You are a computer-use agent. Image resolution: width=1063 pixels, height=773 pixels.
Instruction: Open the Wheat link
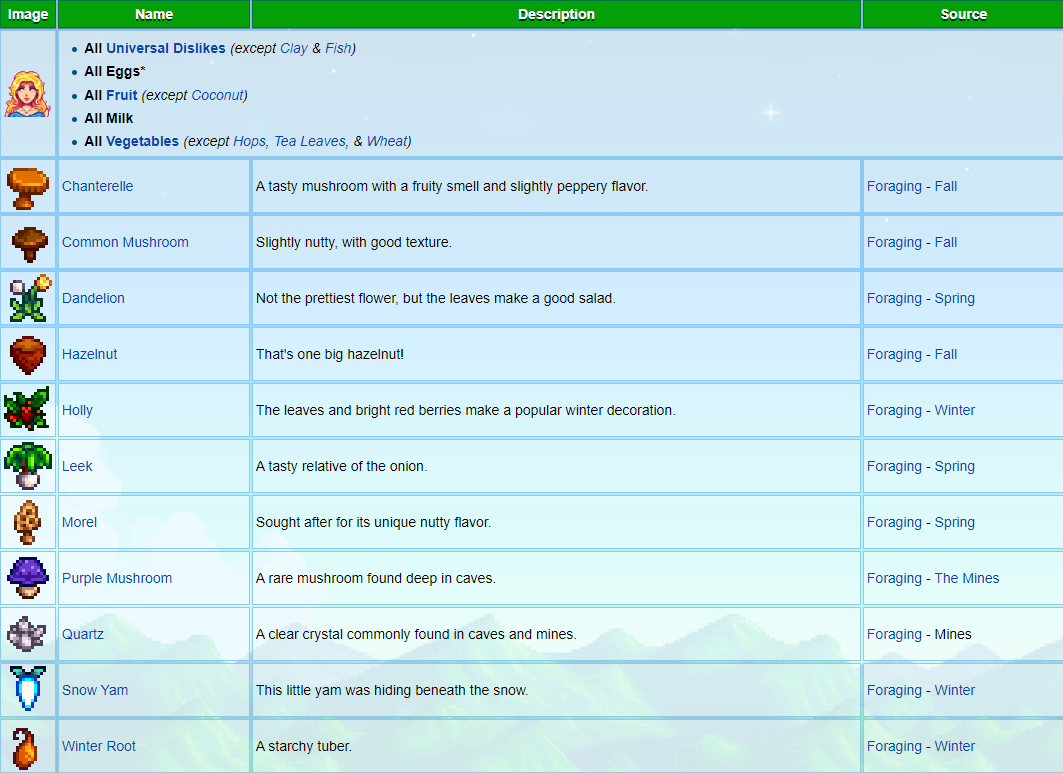point(387,141)
